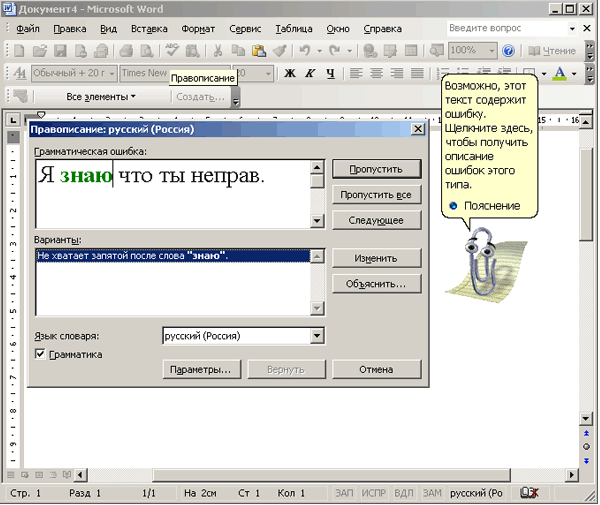Justify text alignment icon
Image resolution: width=600 pixels, height=505 pixels.
(417, 73)
